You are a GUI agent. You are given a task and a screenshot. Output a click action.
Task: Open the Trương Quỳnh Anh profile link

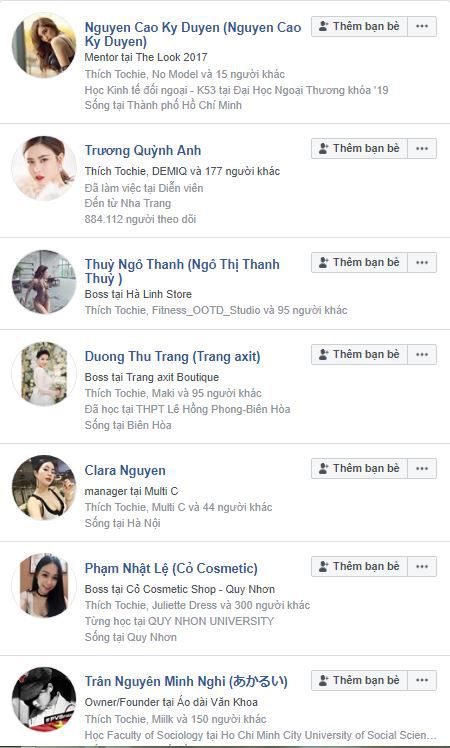(x=143, y=151)
